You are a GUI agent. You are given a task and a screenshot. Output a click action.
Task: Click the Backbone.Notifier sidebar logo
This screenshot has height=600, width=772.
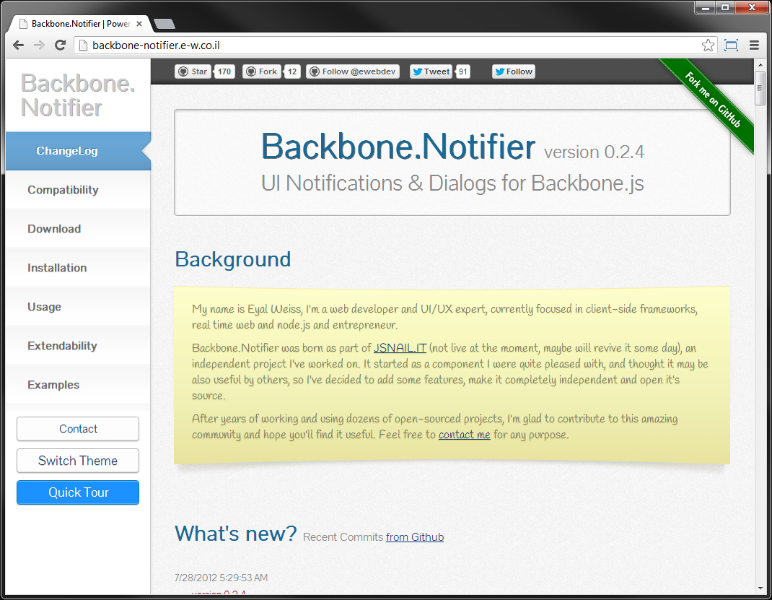[77, 95]
